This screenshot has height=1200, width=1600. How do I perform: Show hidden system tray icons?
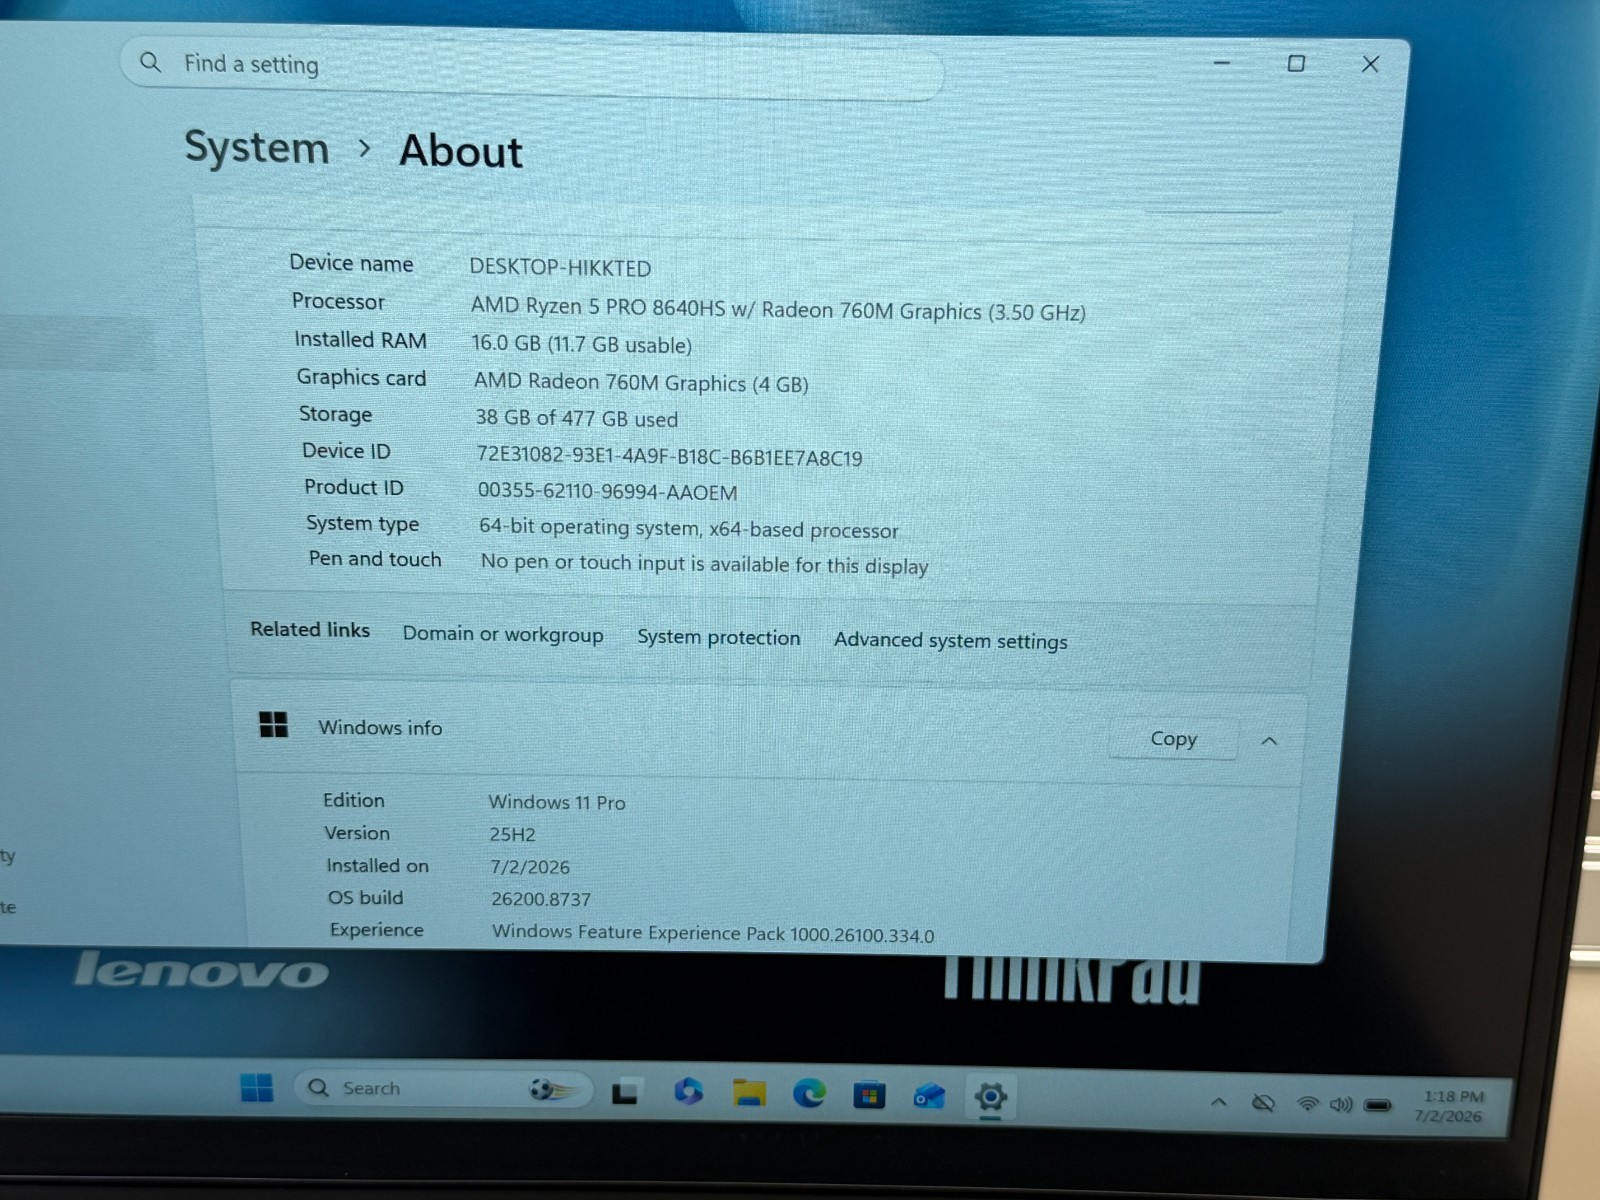click(x=1218, y=1102)
